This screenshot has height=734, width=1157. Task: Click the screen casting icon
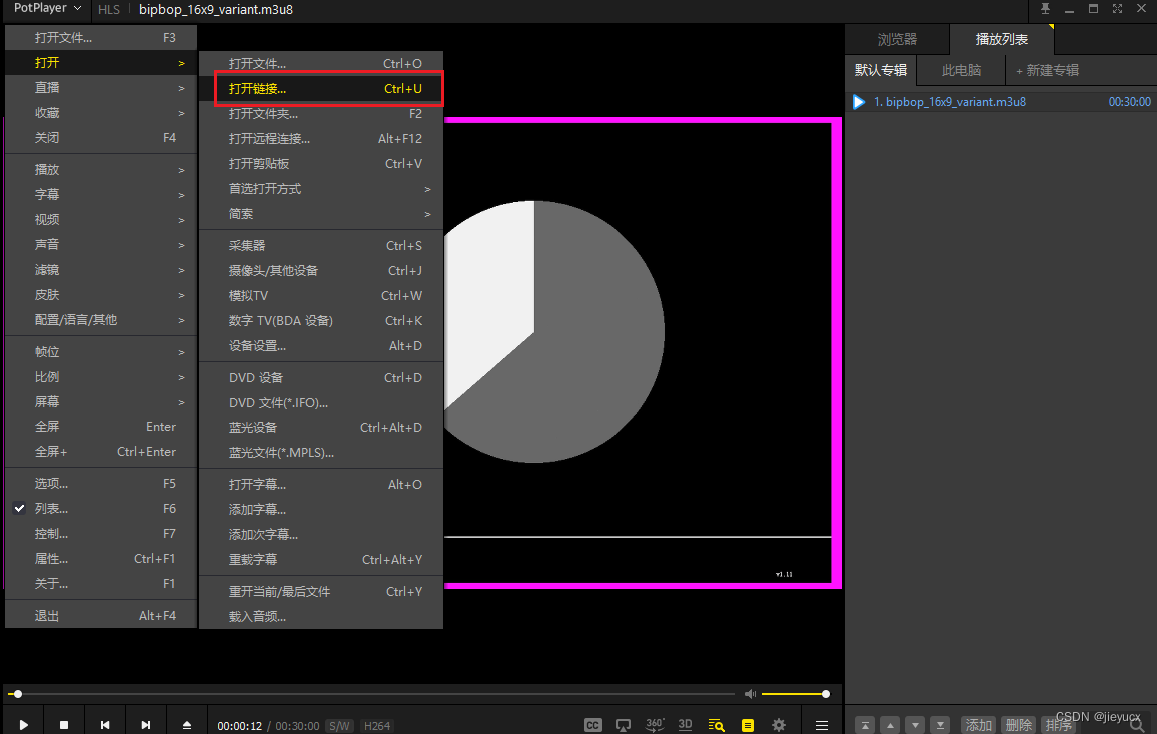[623, 725]
